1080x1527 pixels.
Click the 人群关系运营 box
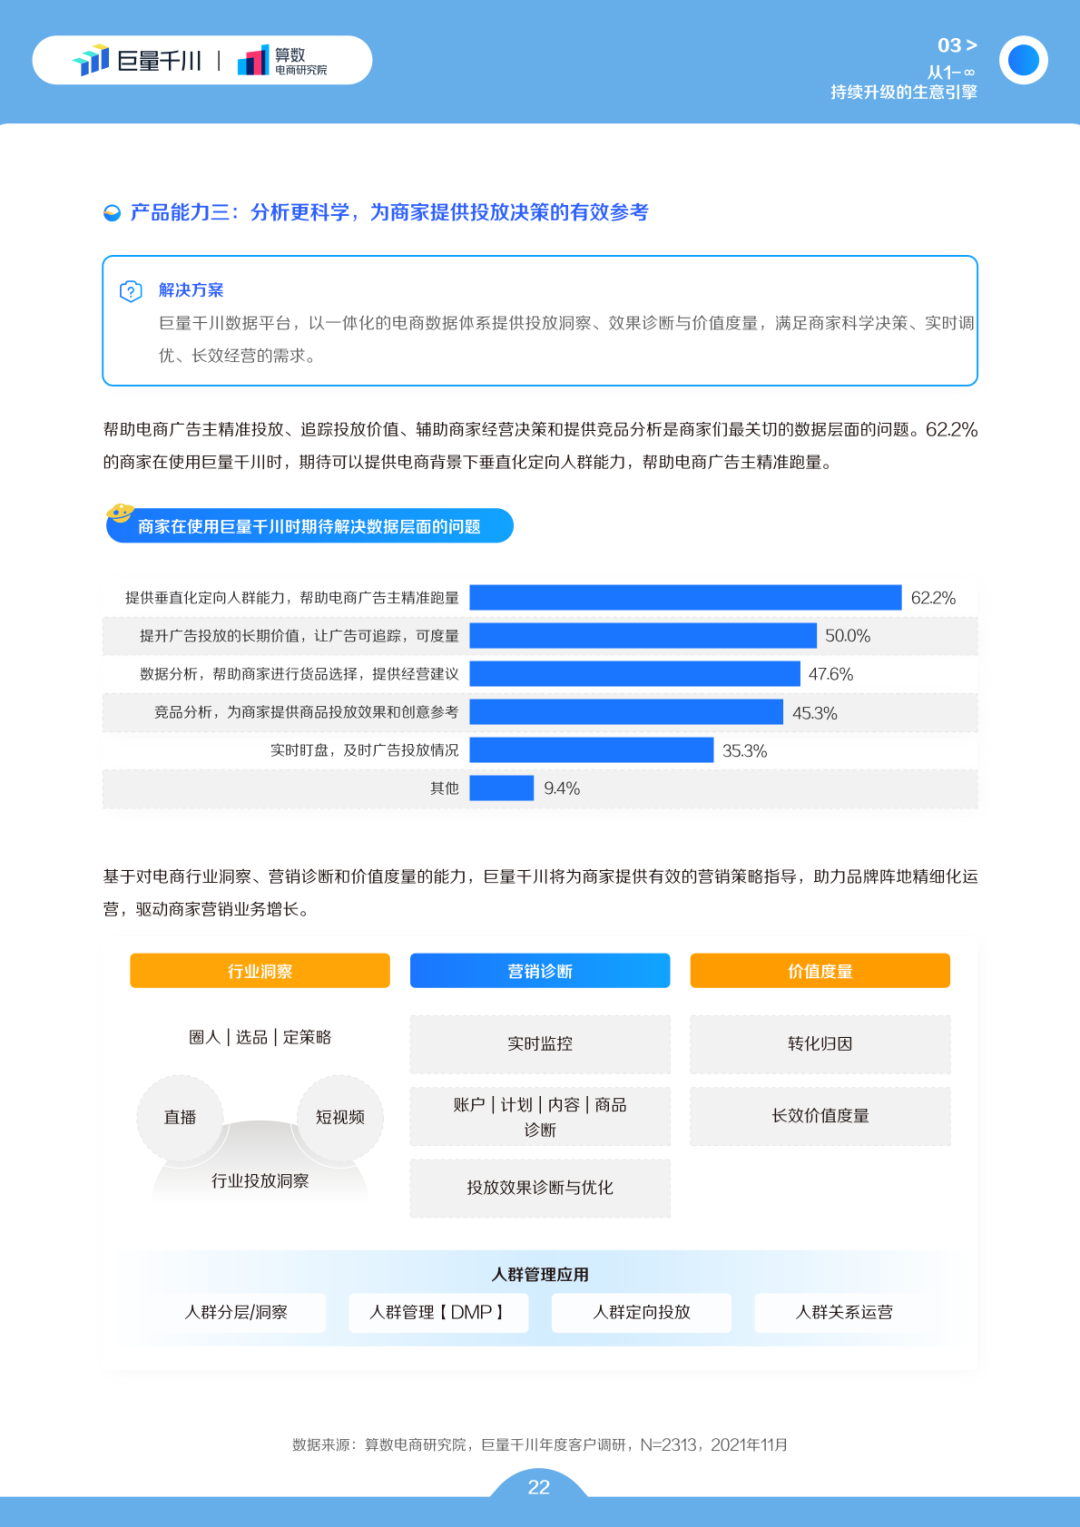coord(844,1312)
